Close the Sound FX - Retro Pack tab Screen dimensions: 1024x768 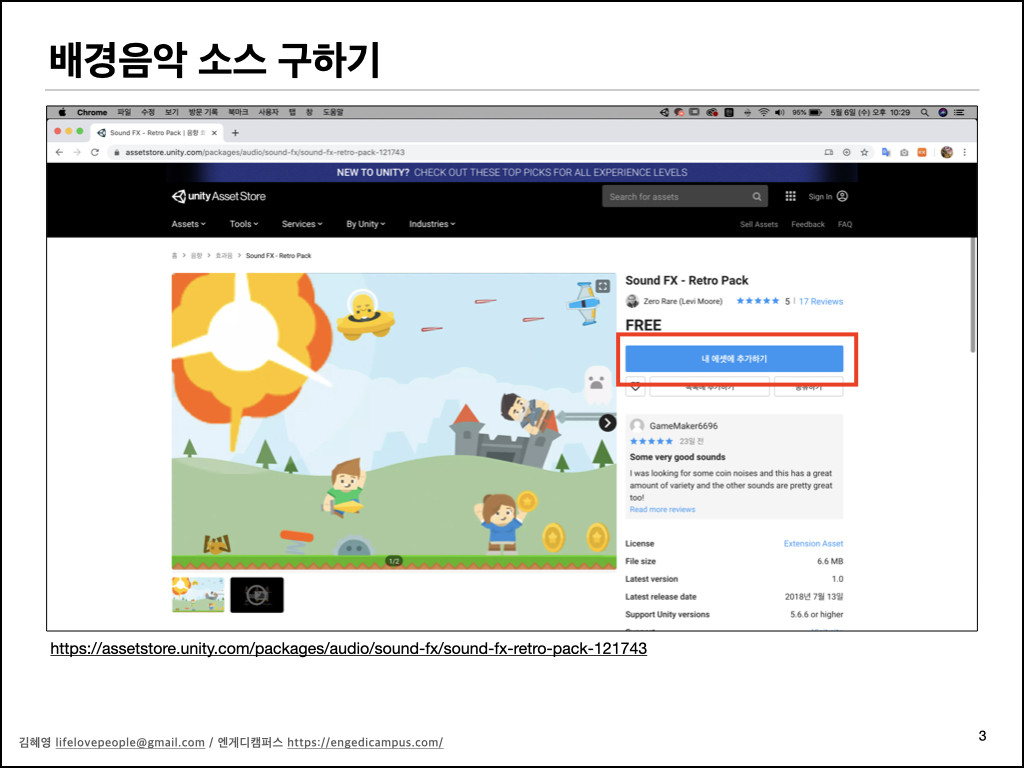(x=214, y=133)
